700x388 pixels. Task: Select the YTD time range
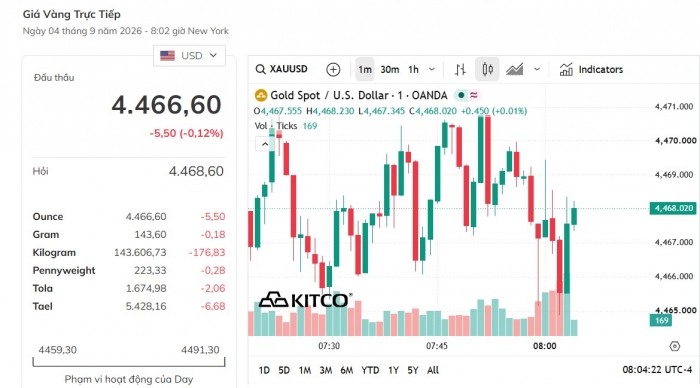pyautogui.click(x=370, y=370)
